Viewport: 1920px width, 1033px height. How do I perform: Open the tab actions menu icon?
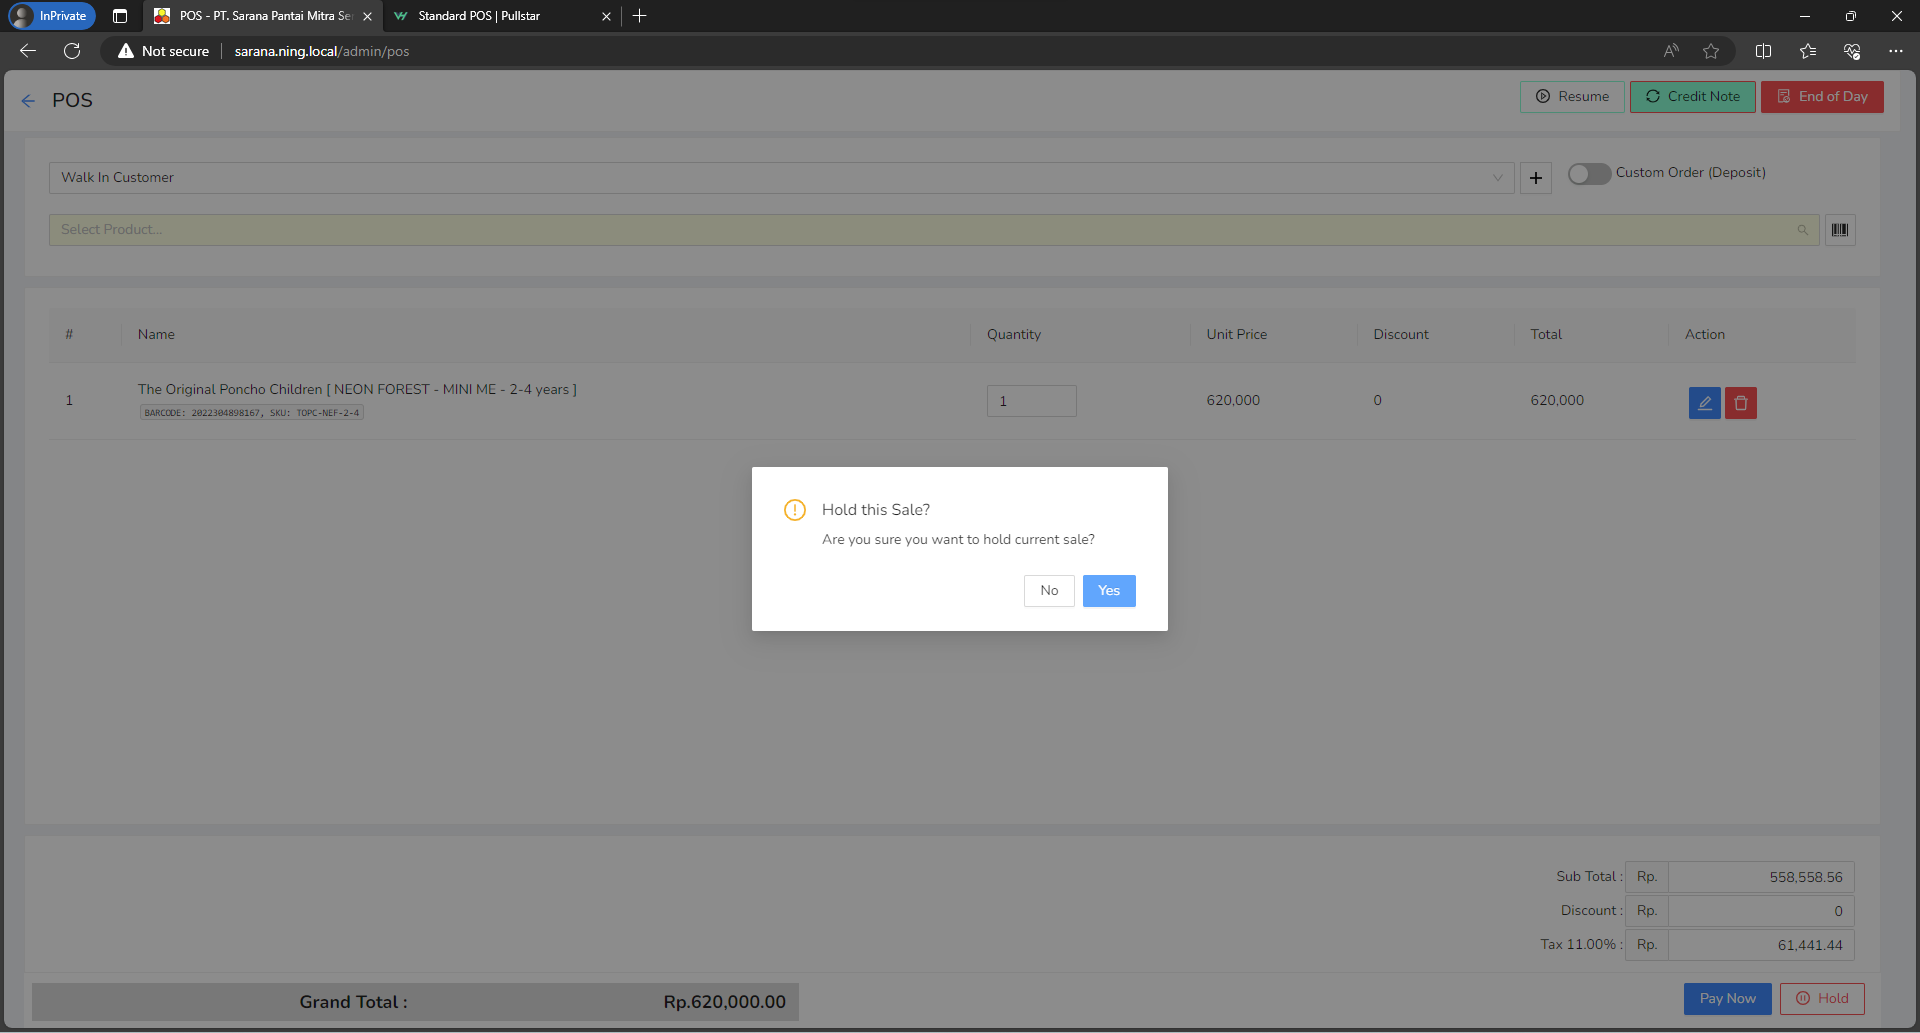point(120,16)
